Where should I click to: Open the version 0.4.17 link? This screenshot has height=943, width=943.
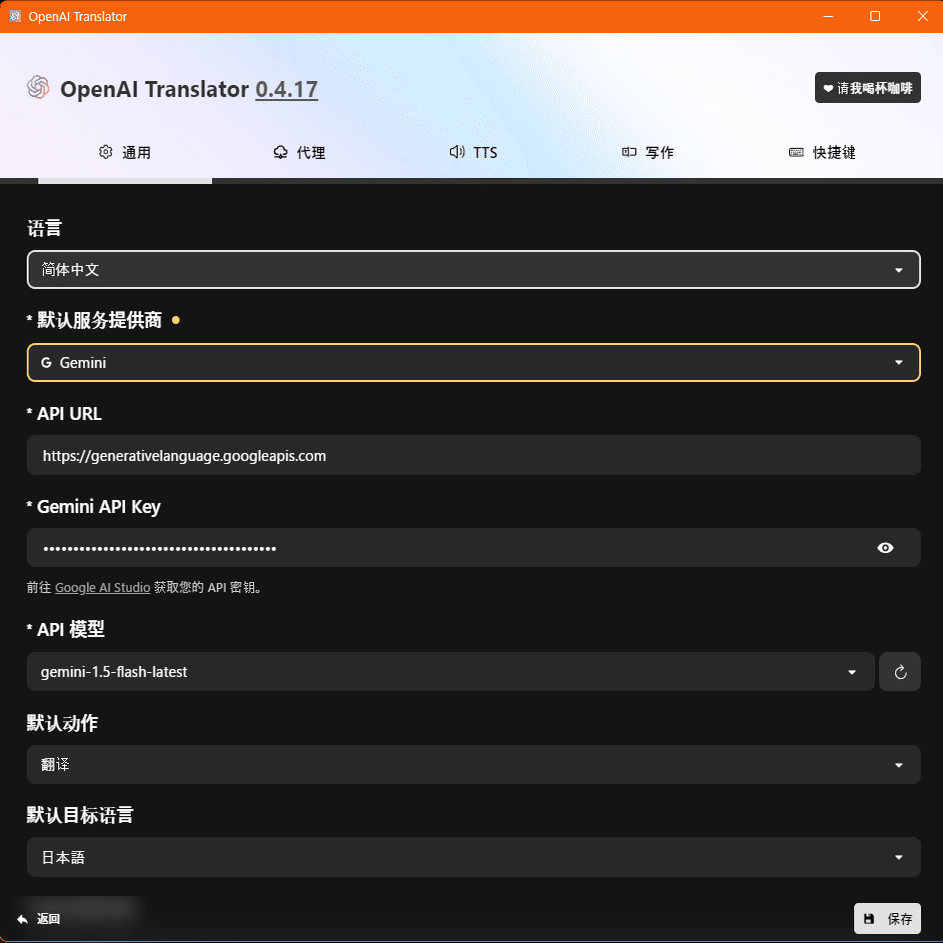tap(286, 89)
